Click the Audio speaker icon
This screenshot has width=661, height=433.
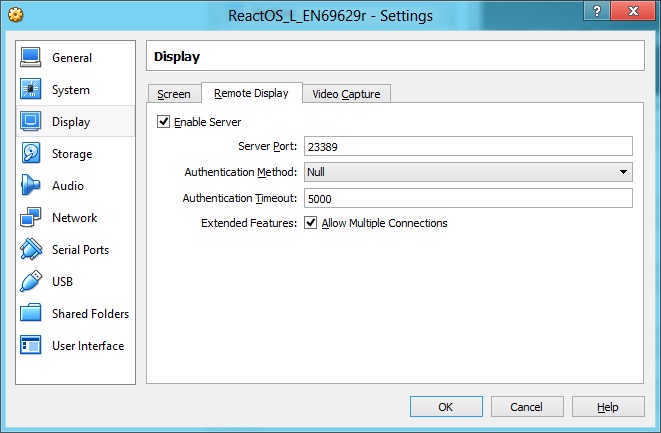click(x=30, y=185)
